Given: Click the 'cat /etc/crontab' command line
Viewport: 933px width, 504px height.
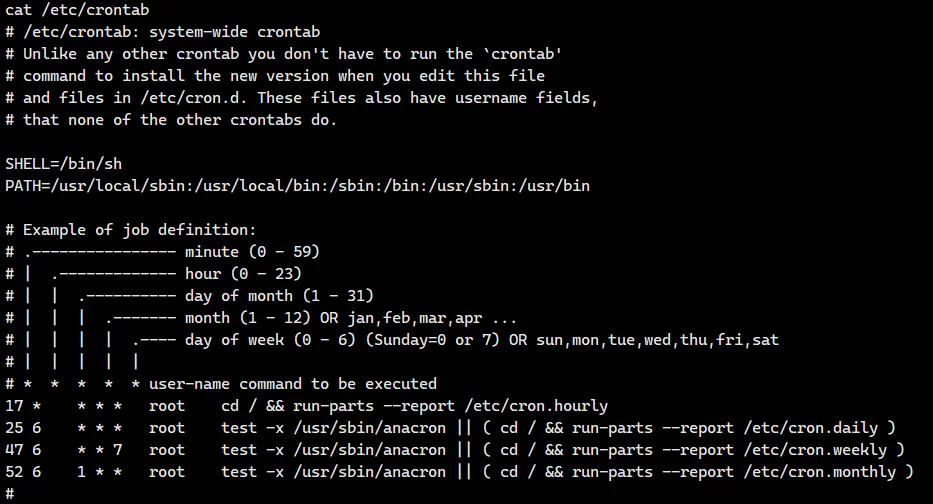Looking at the screenshot, I should (77, 10).
